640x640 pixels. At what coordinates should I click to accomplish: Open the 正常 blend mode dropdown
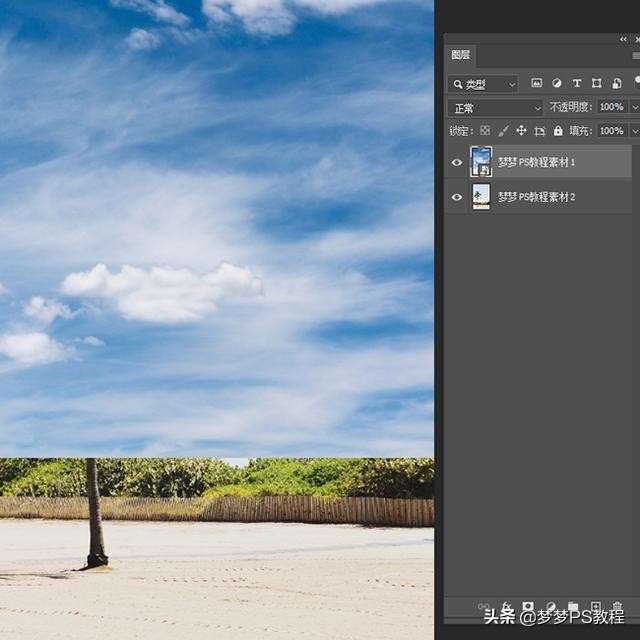[x=495, y=108]
